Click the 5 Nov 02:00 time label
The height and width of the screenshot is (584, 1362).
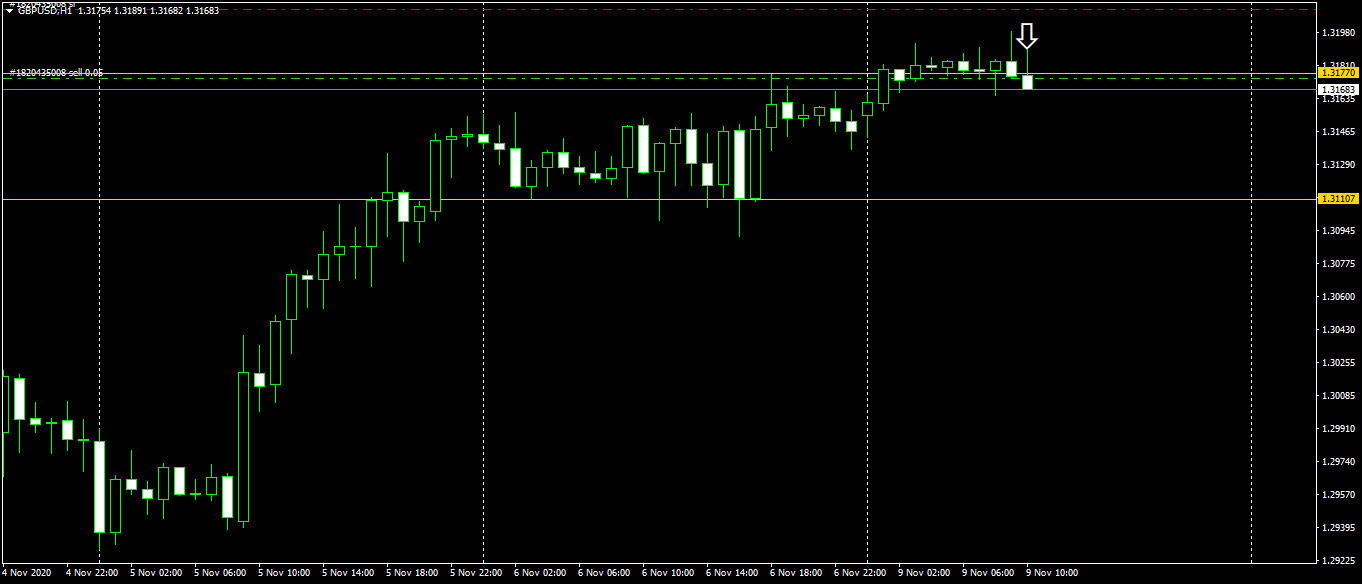[x=156, y=573]
